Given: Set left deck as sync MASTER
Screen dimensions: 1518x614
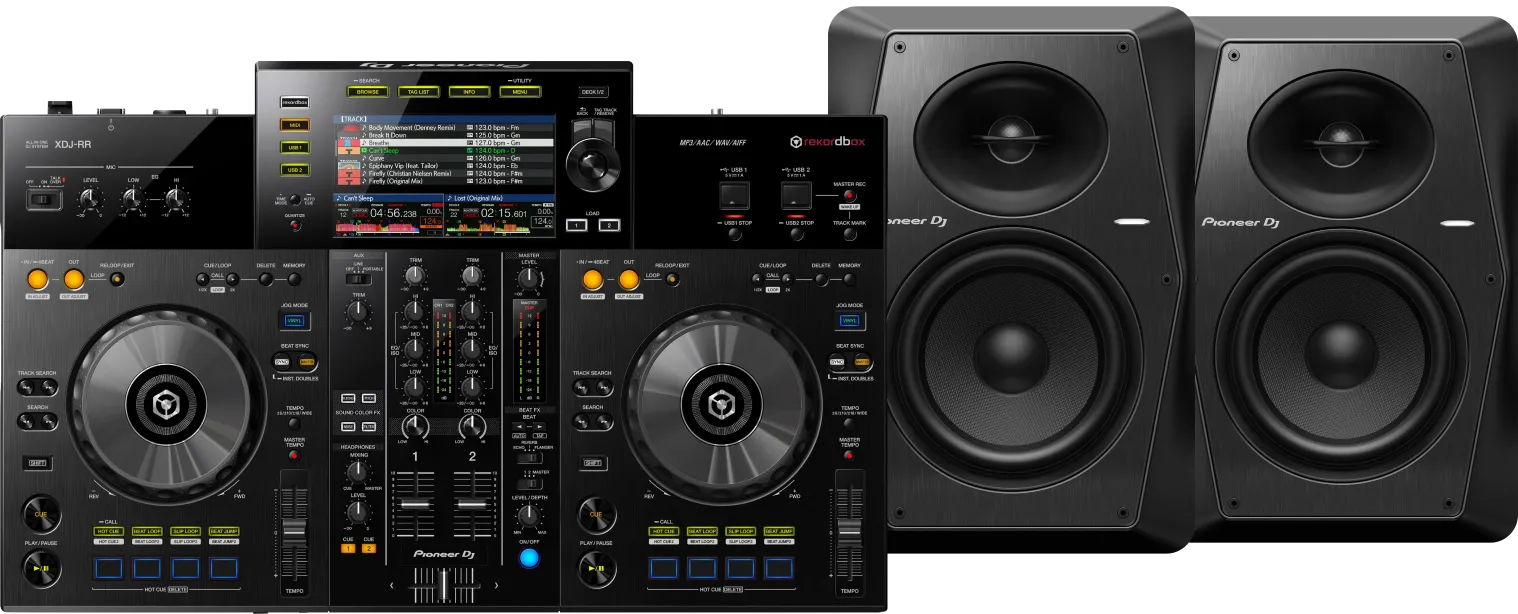Looking at the screenshot, I should (x=306, y=361).
